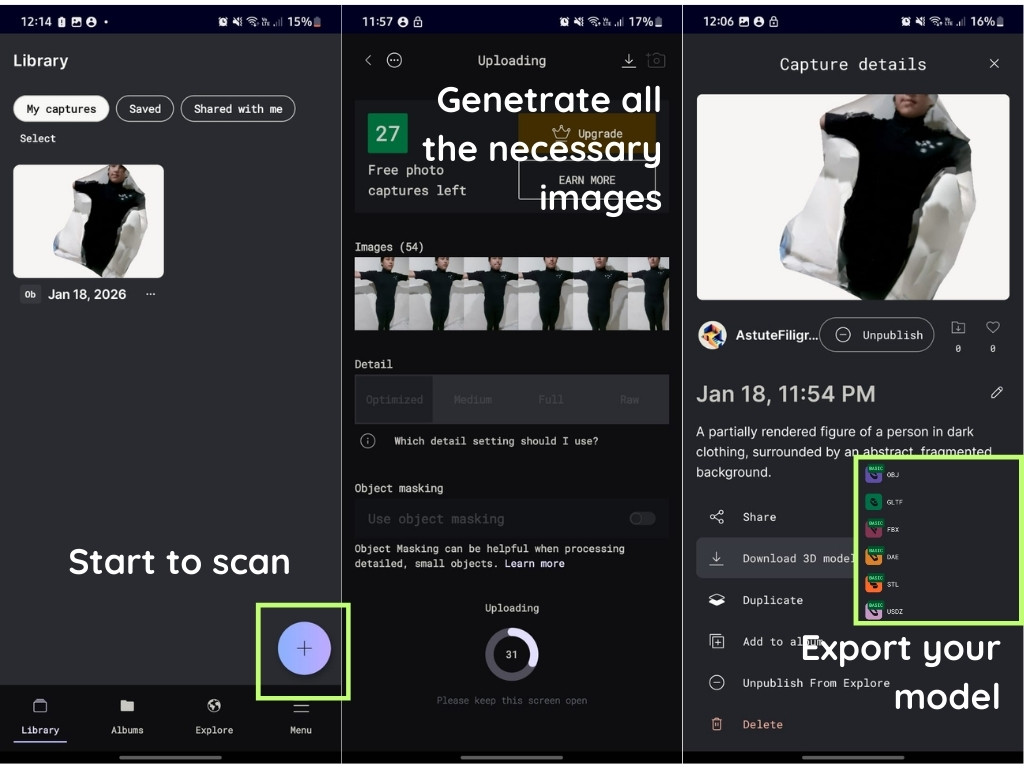
Task: Open the Explore globe tab
Action: pyautogui.click(x=214, y=716)
